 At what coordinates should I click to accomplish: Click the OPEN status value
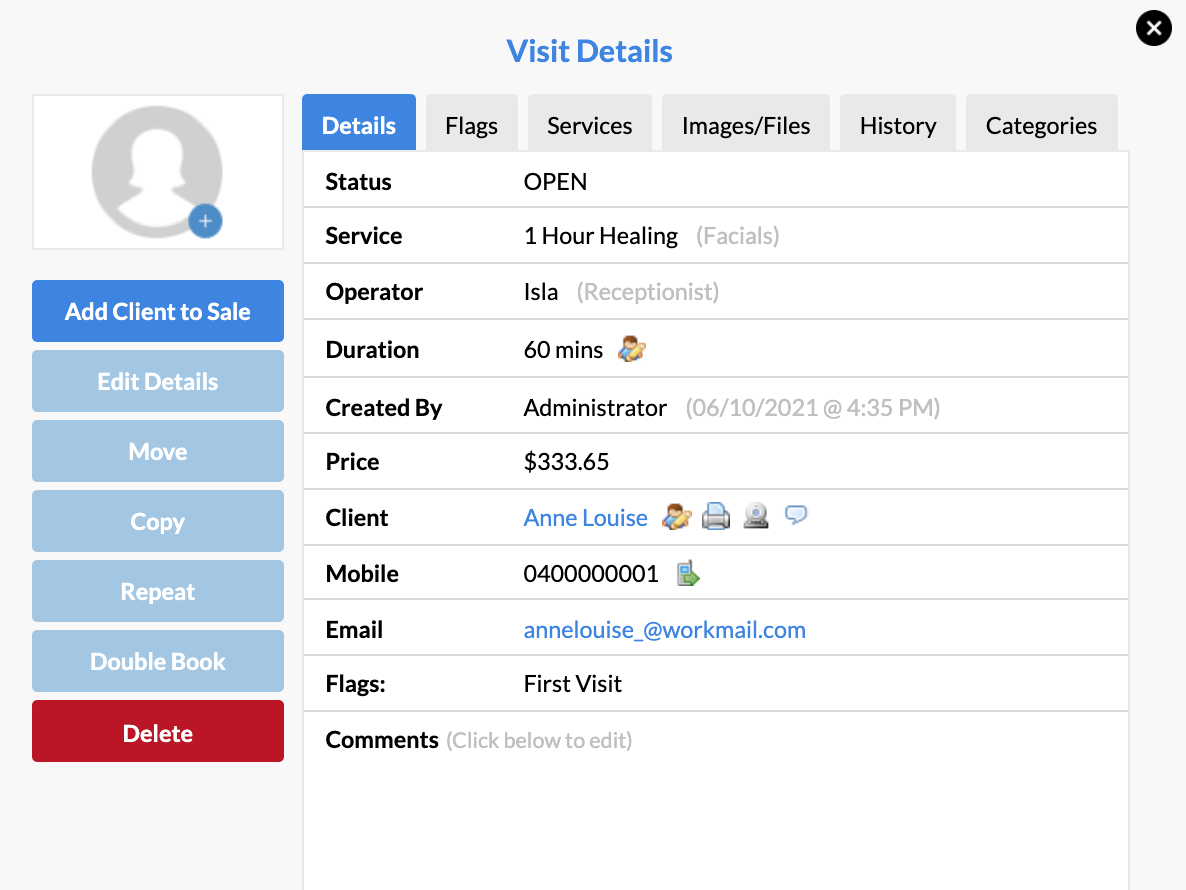coord(555,181)
